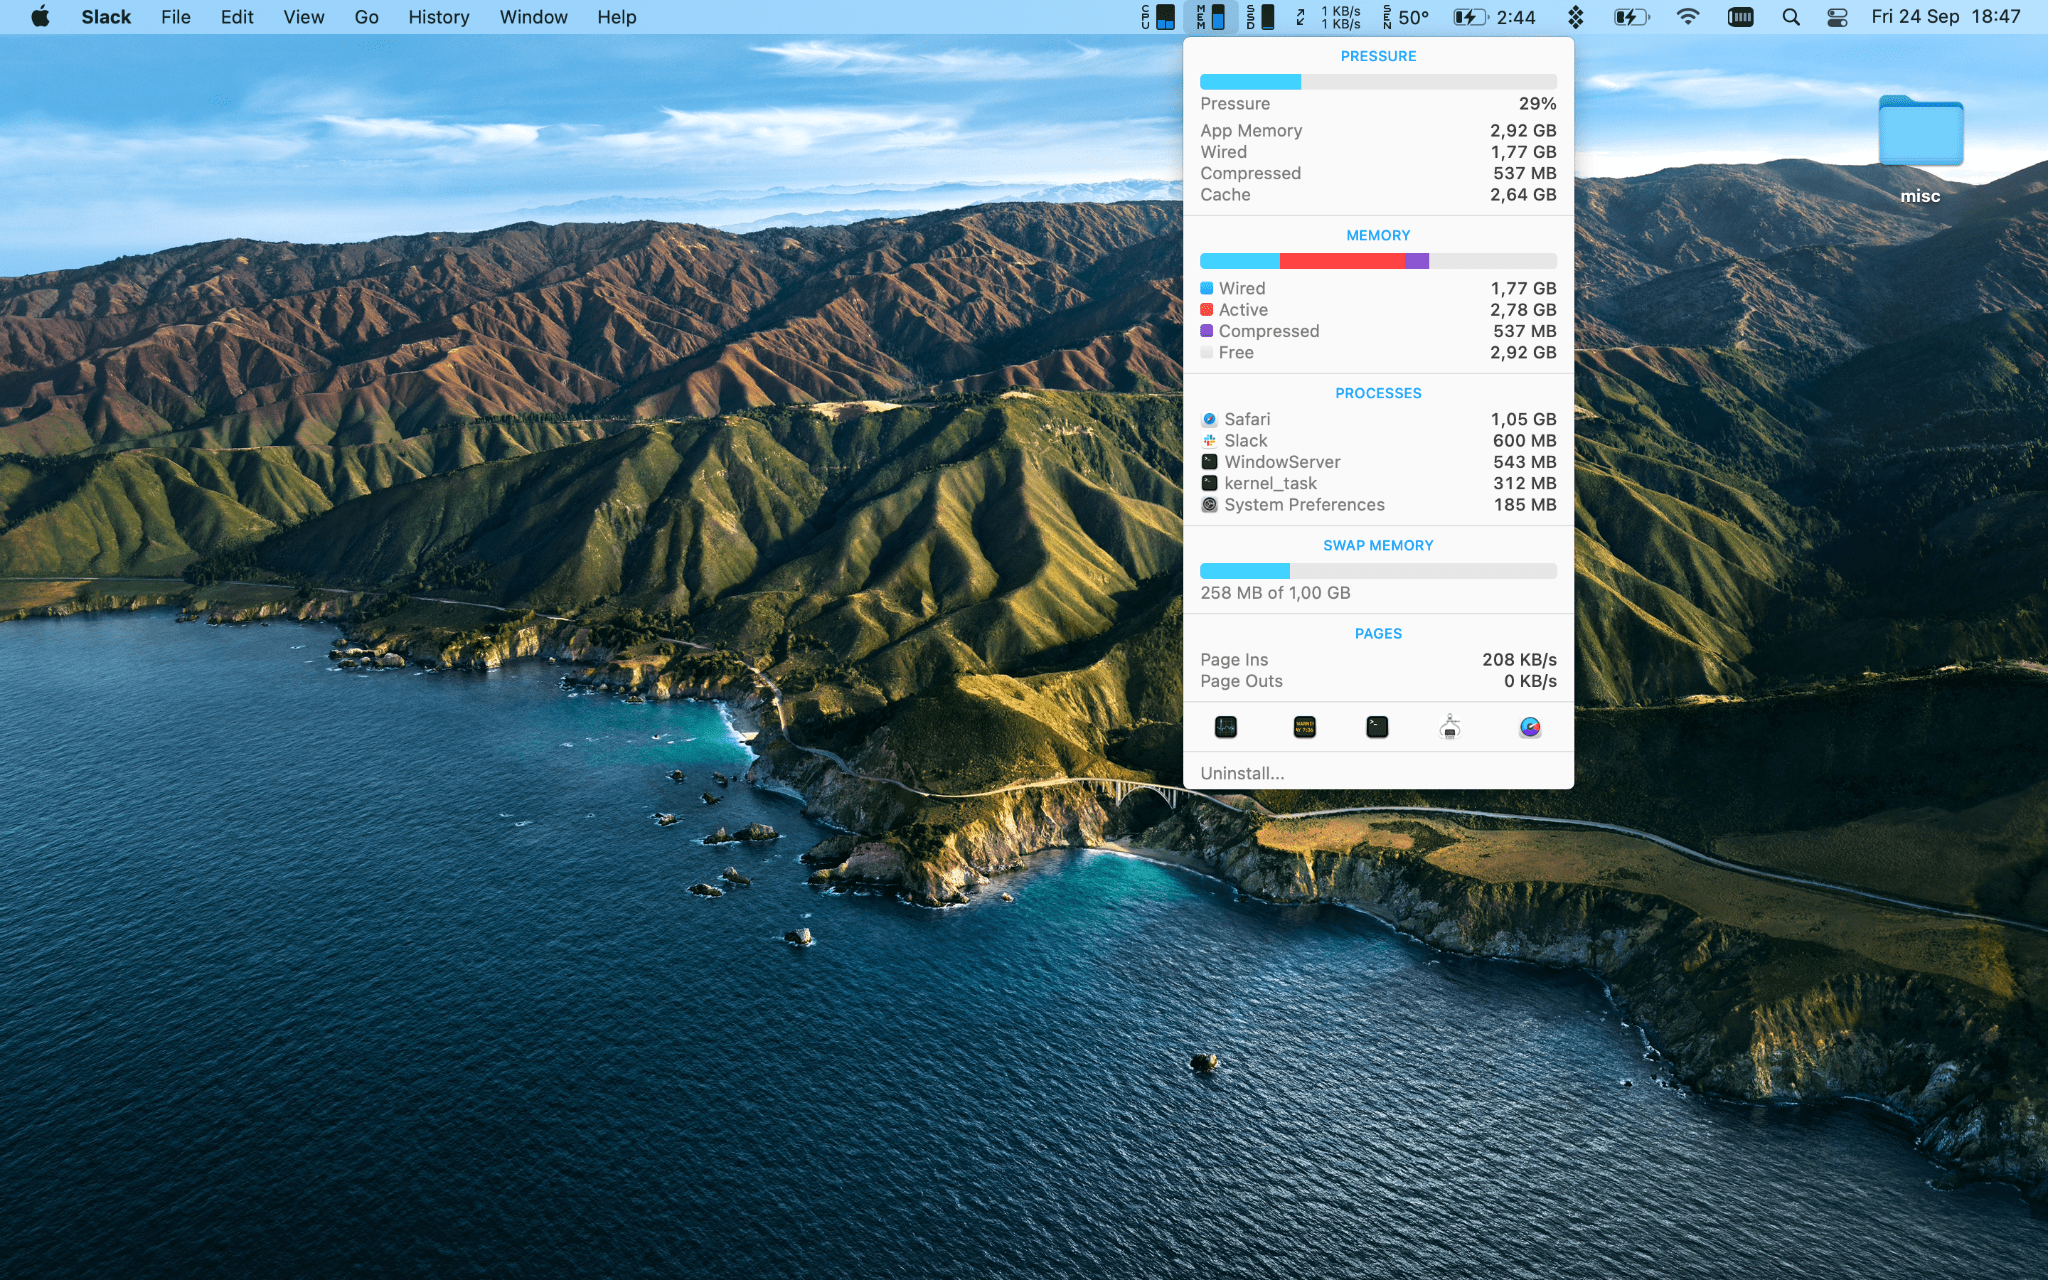Open the Slack menu bar app name
The image size is (2048, 1280).
point(105,16)
